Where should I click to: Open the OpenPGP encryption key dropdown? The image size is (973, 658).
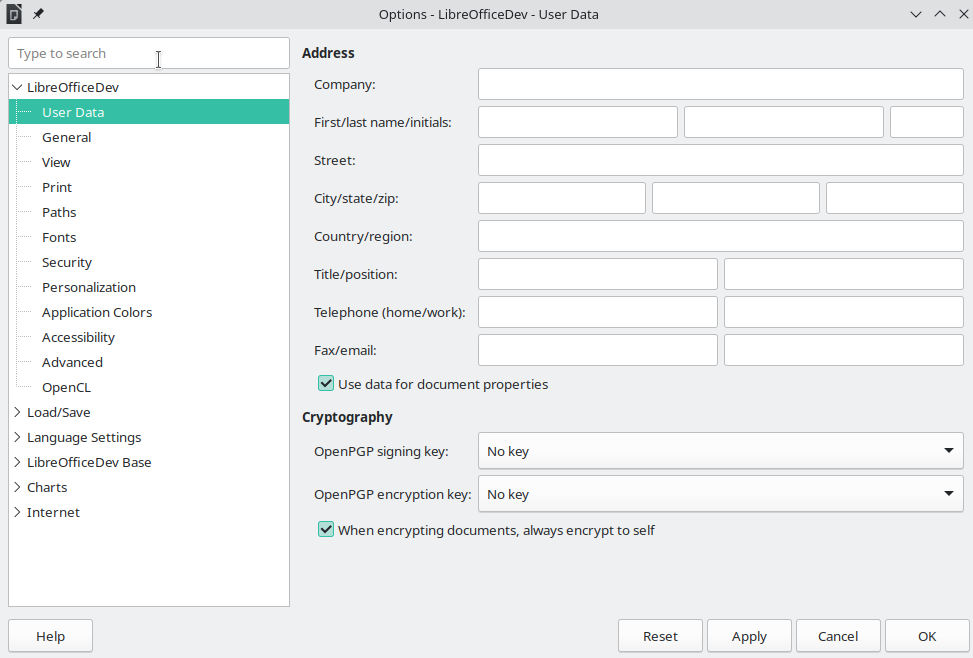point(720,494)
